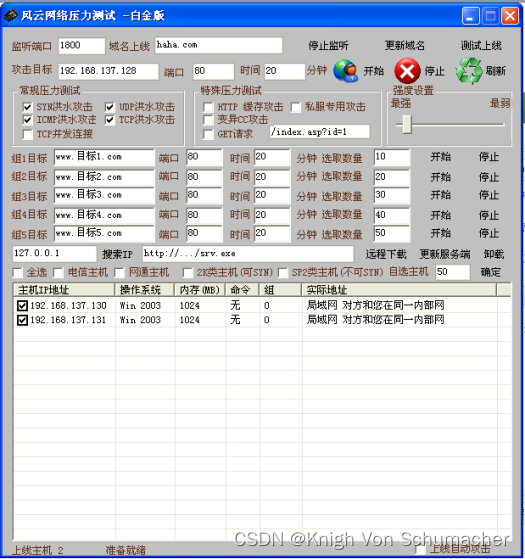
Task: Click the globe-and-user start icon
Action: point(345,71)
